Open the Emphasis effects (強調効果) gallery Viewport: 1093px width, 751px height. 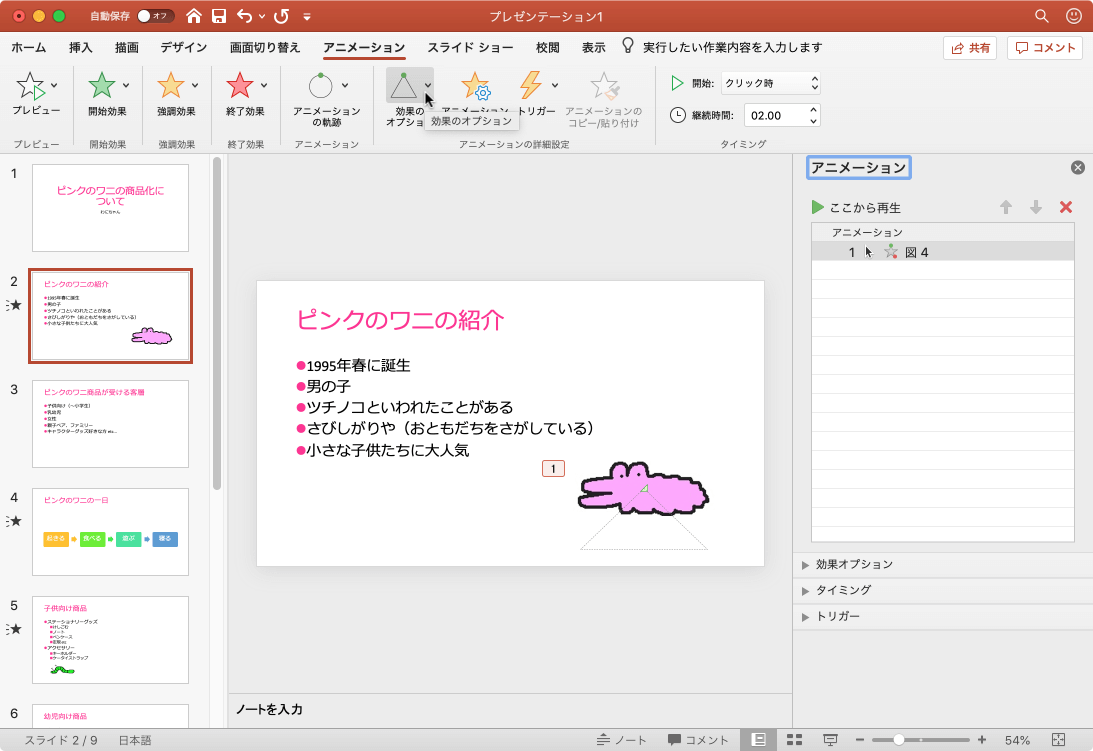[172, 87]
